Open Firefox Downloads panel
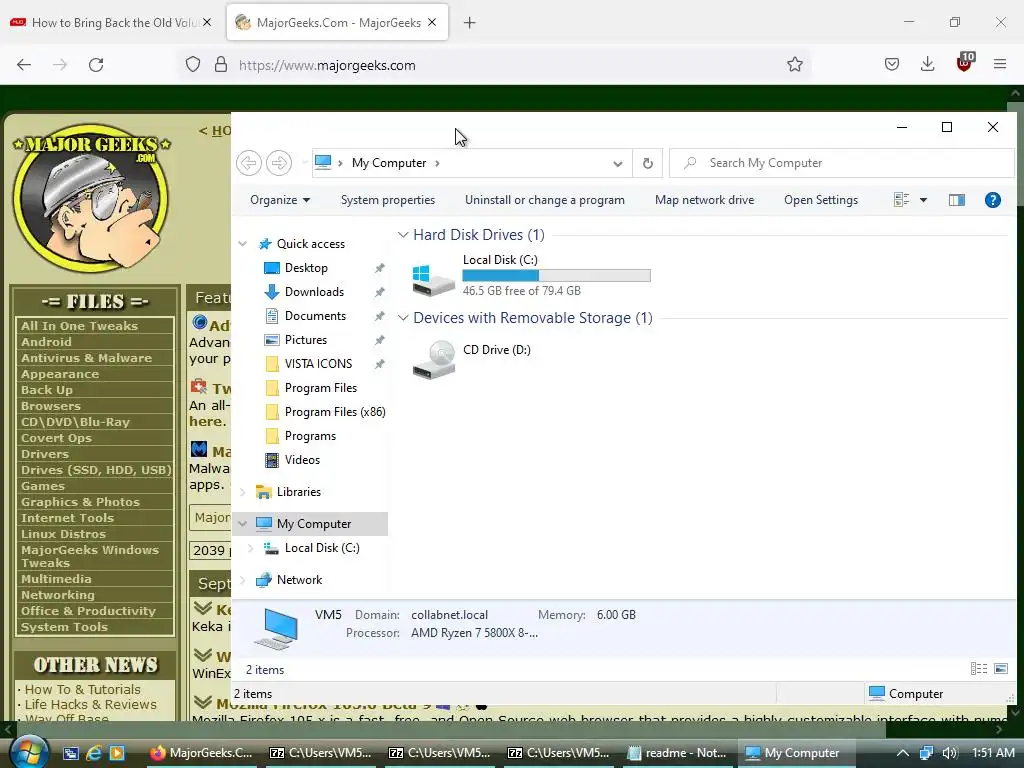This screenshot has width=1024, height=768. [x=927, y=64]
